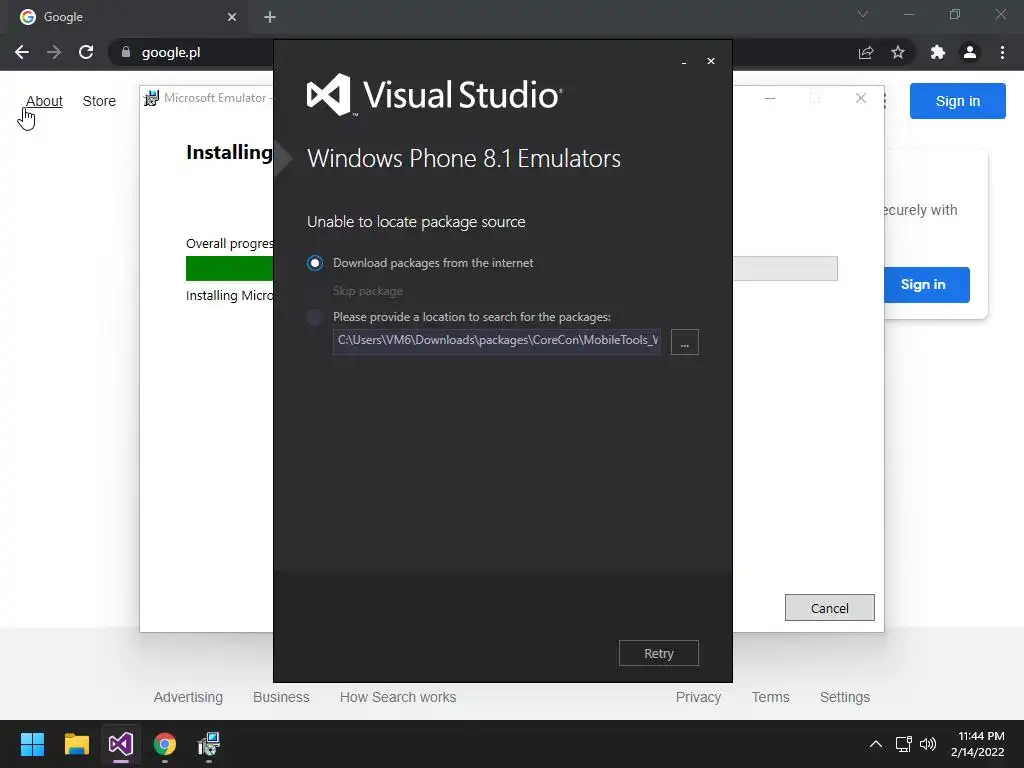Open Chrome profile avatar menu
The image size is (1024, 768).
[970, 52]
